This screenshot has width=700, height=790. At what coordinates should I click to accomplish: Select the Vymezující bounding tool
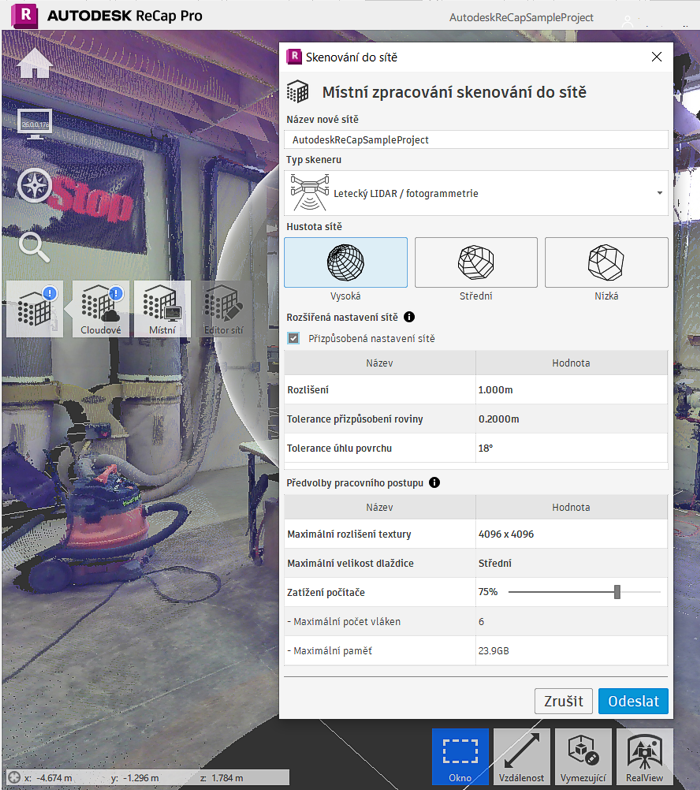coord(582,757)
